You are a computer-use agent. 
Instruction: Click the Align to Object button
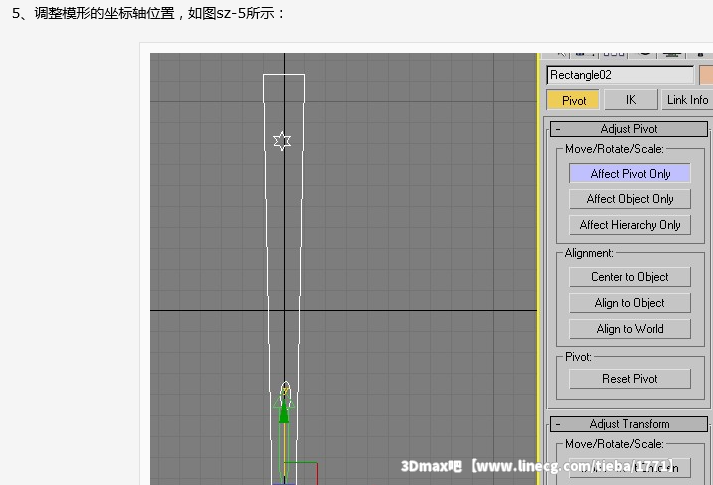(x=630, y=303)
